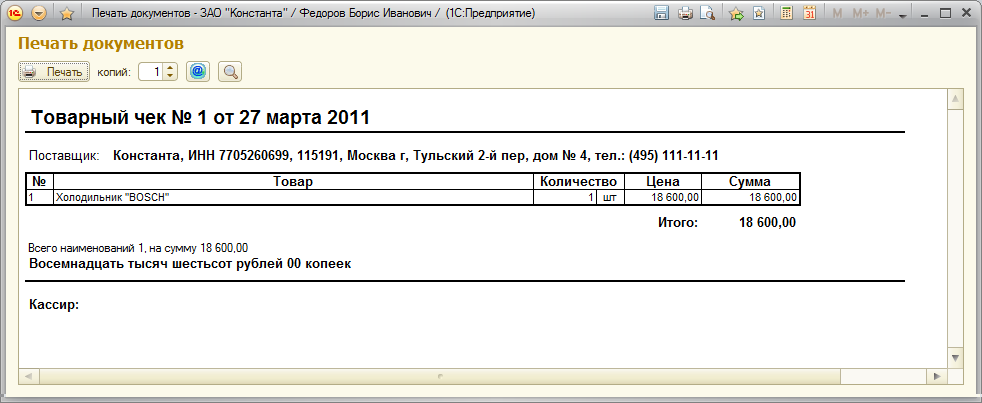Click the Восемнадцать тысяч шестьсот рублей text
982x403 pixels.
pos(190,264)
